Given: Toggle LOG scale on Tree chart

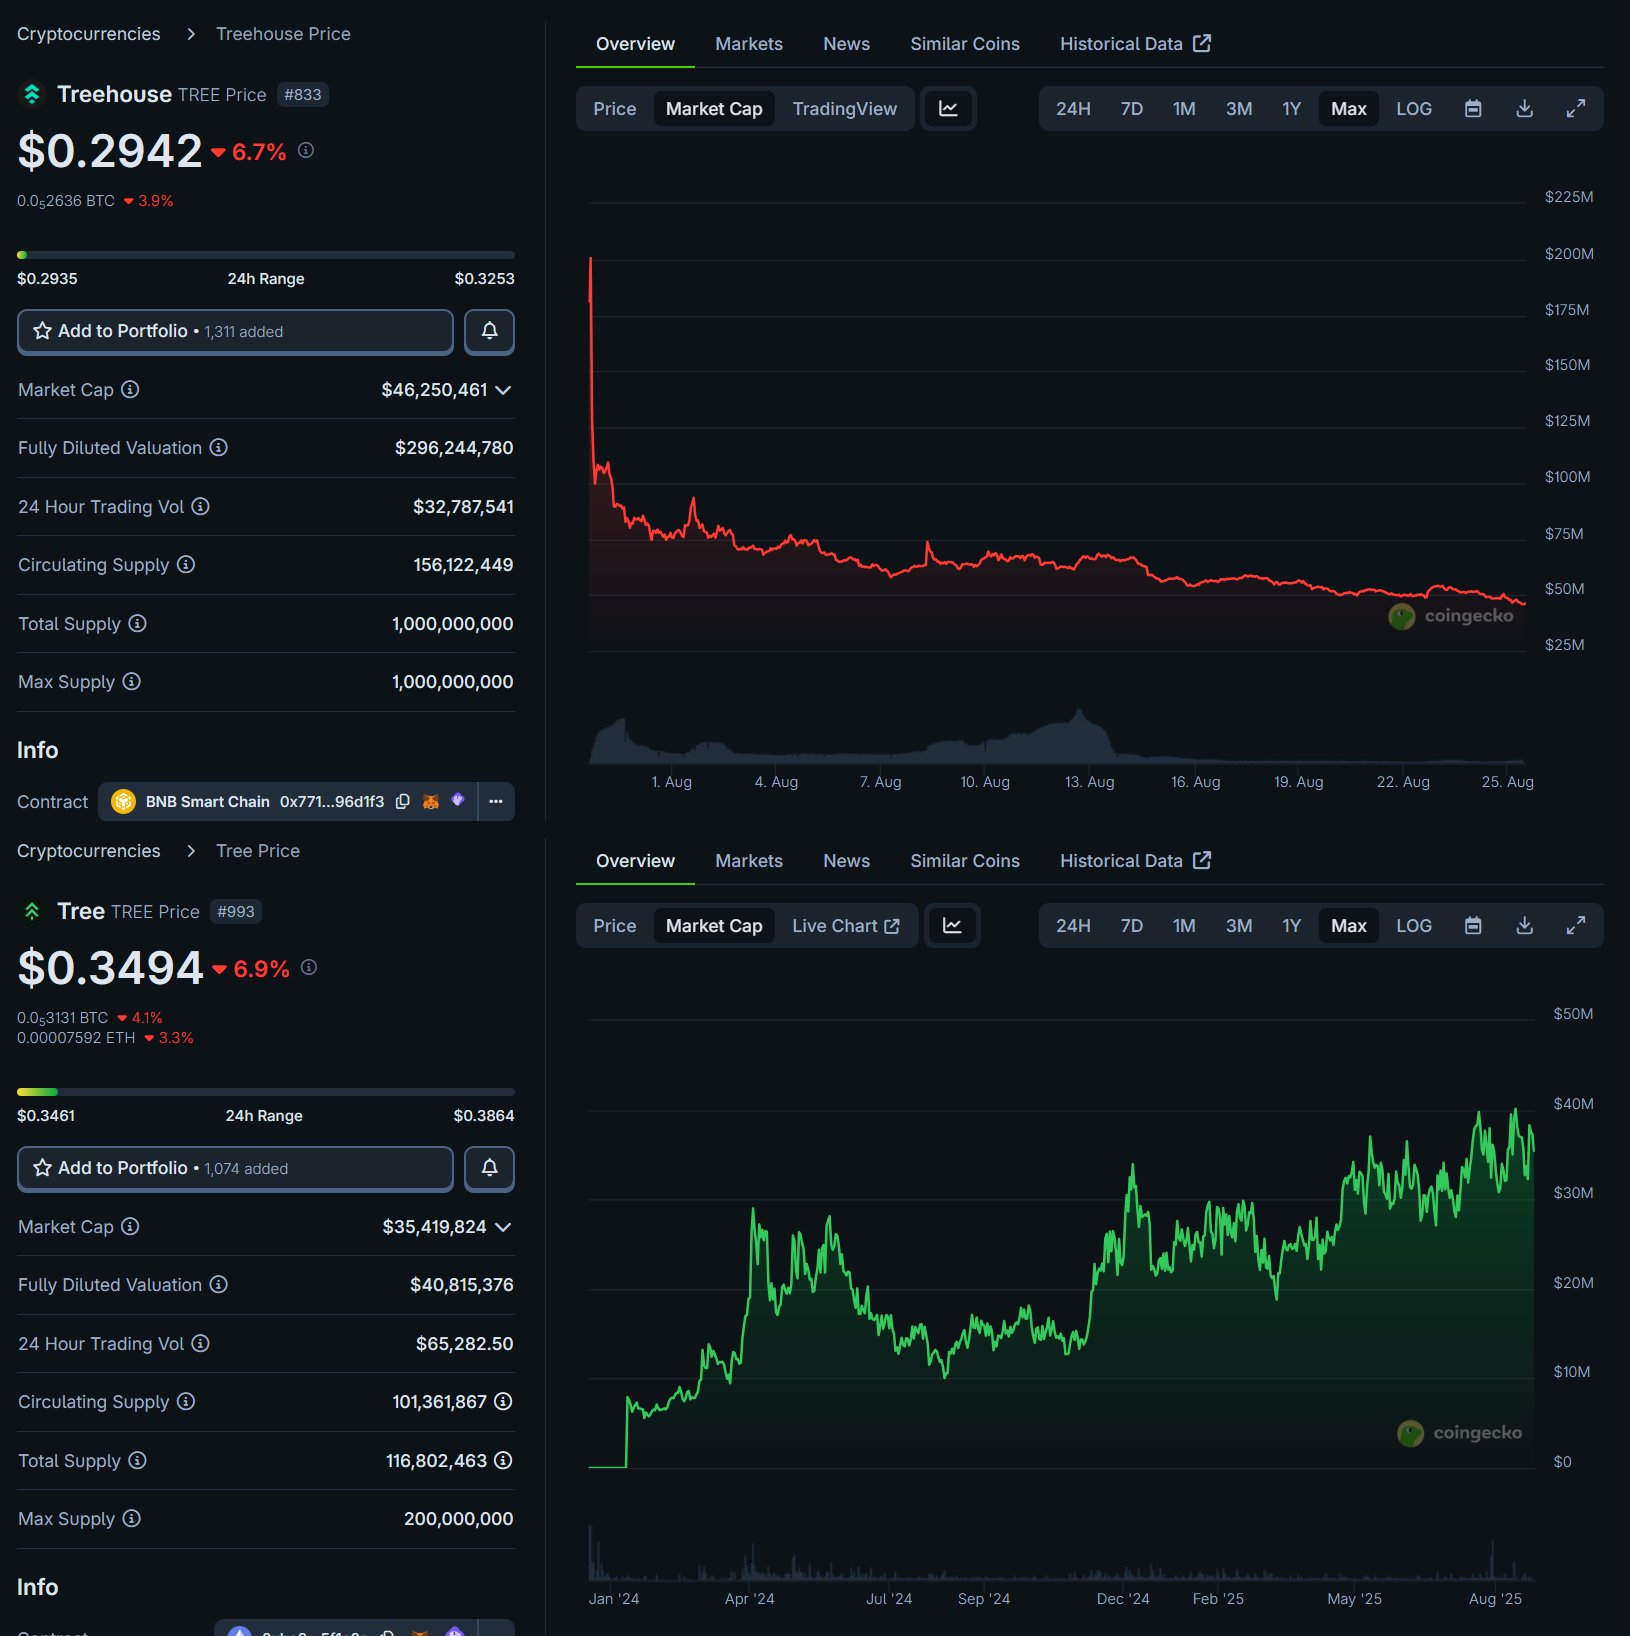Looking at the screenshot, I should coord(1414,926).
